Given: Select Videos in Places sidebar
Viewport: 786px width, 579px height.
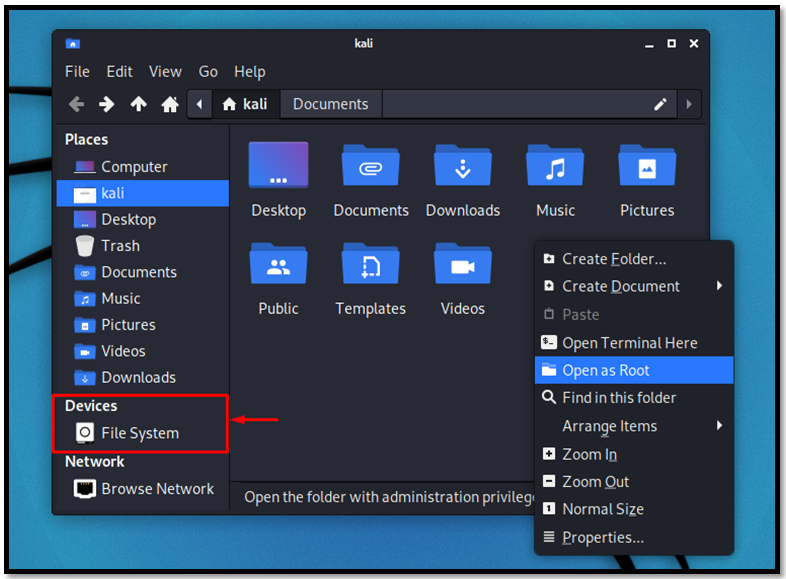Looking at the screenshot, I should point(143,351).
